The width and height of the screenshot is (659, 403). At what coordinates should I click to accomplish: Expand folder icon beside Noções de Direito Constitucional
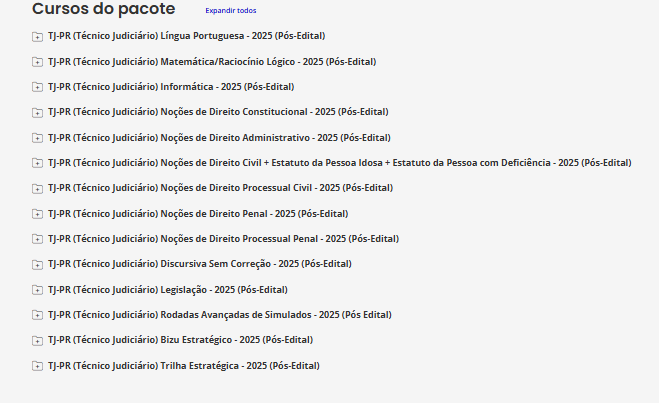pyautogui.click(x=37, y=113)
